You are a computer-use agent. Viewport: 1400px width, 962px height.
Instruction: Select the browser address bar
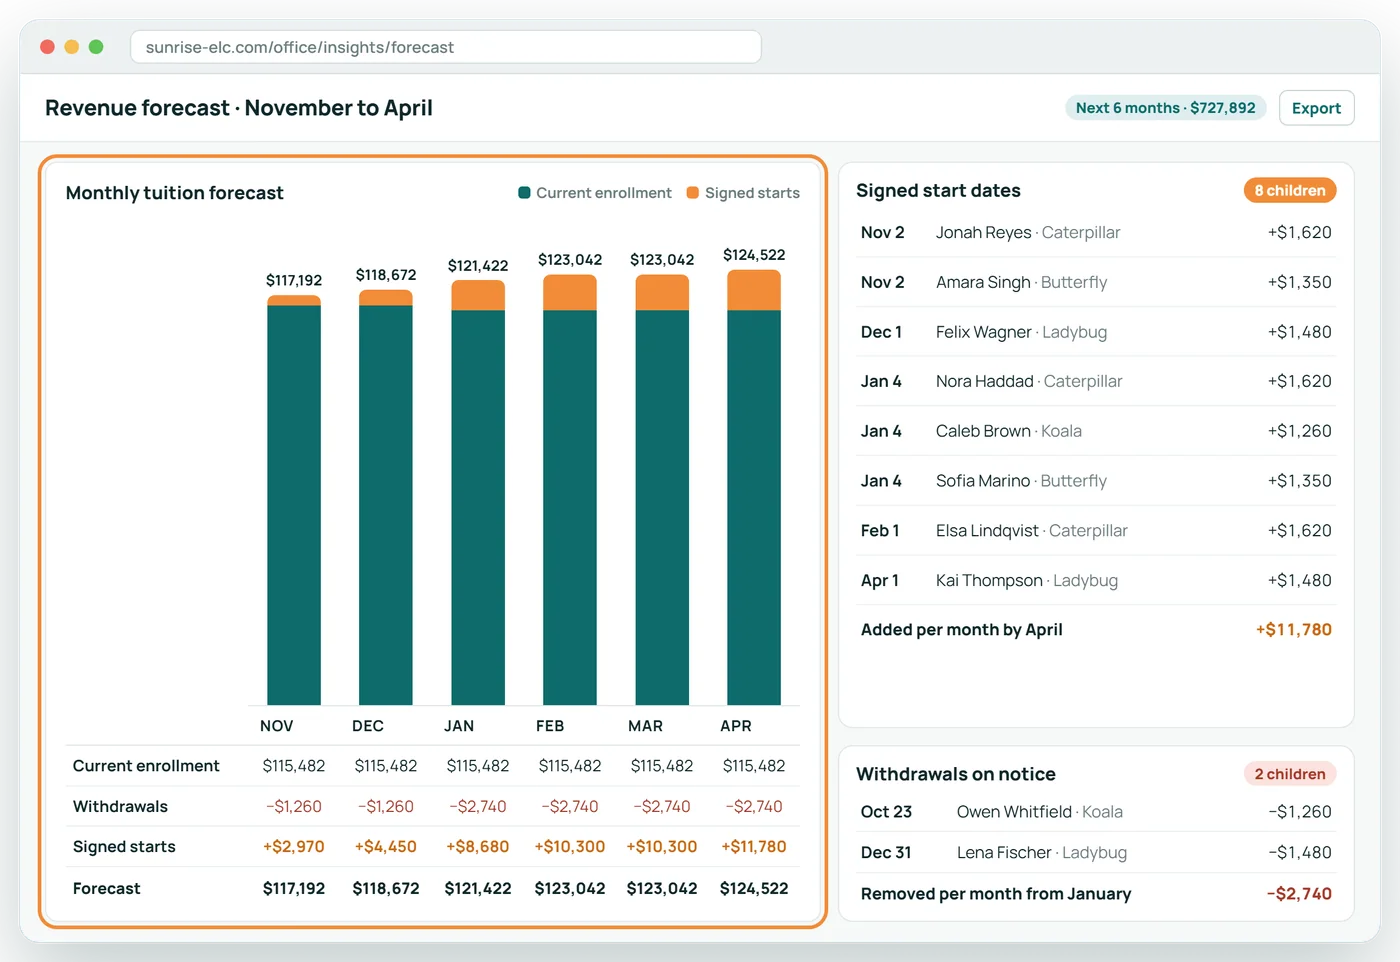pos(446,47)
